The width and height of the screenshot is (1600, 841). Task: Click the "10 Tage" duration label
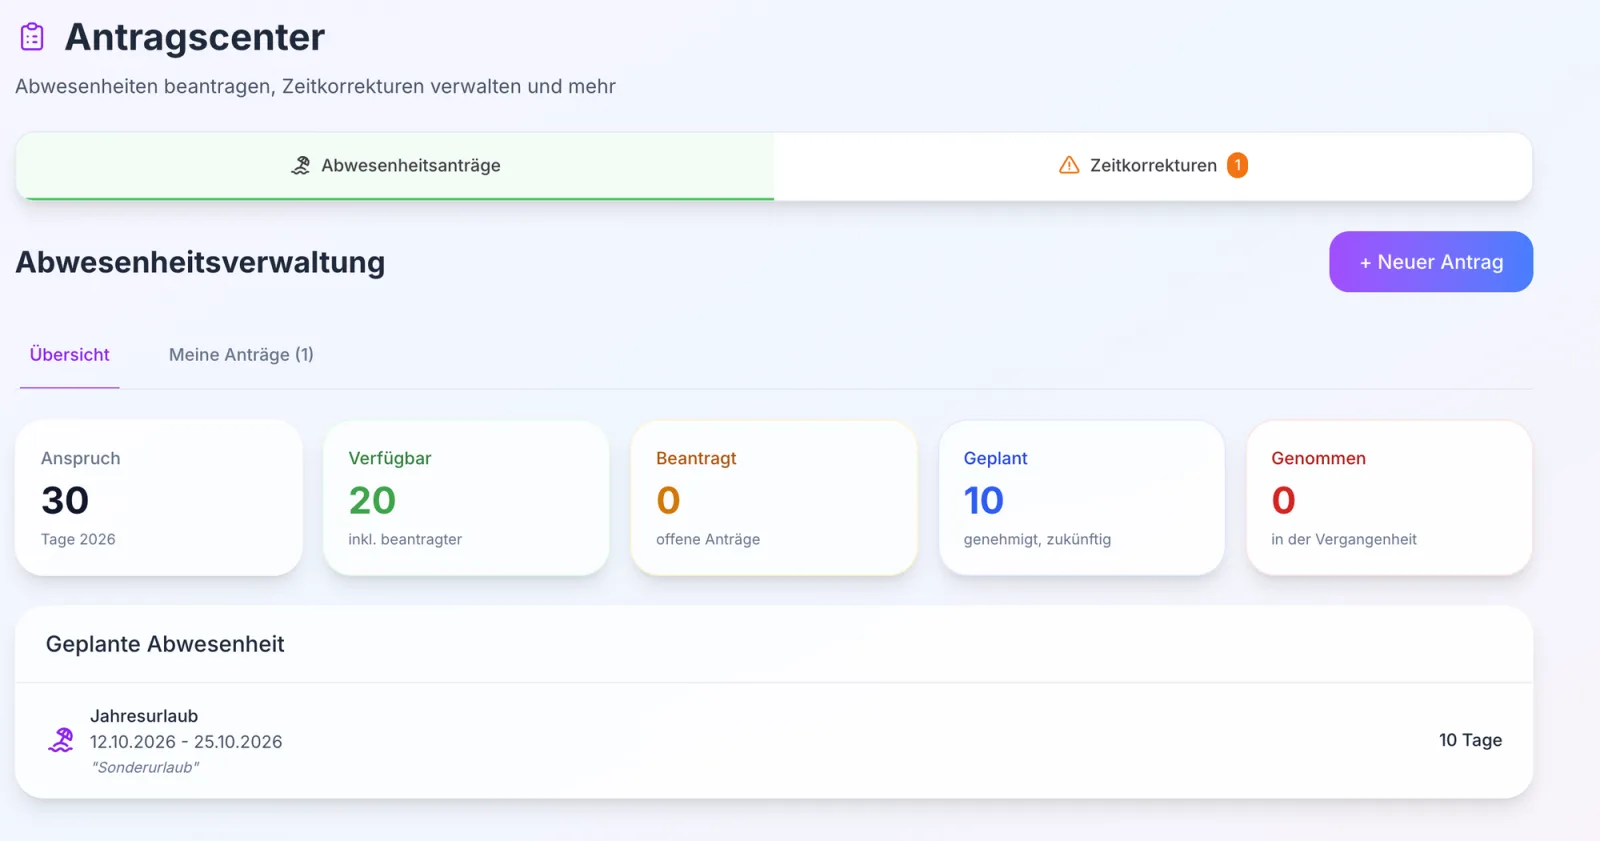[x=1470, y=740]
